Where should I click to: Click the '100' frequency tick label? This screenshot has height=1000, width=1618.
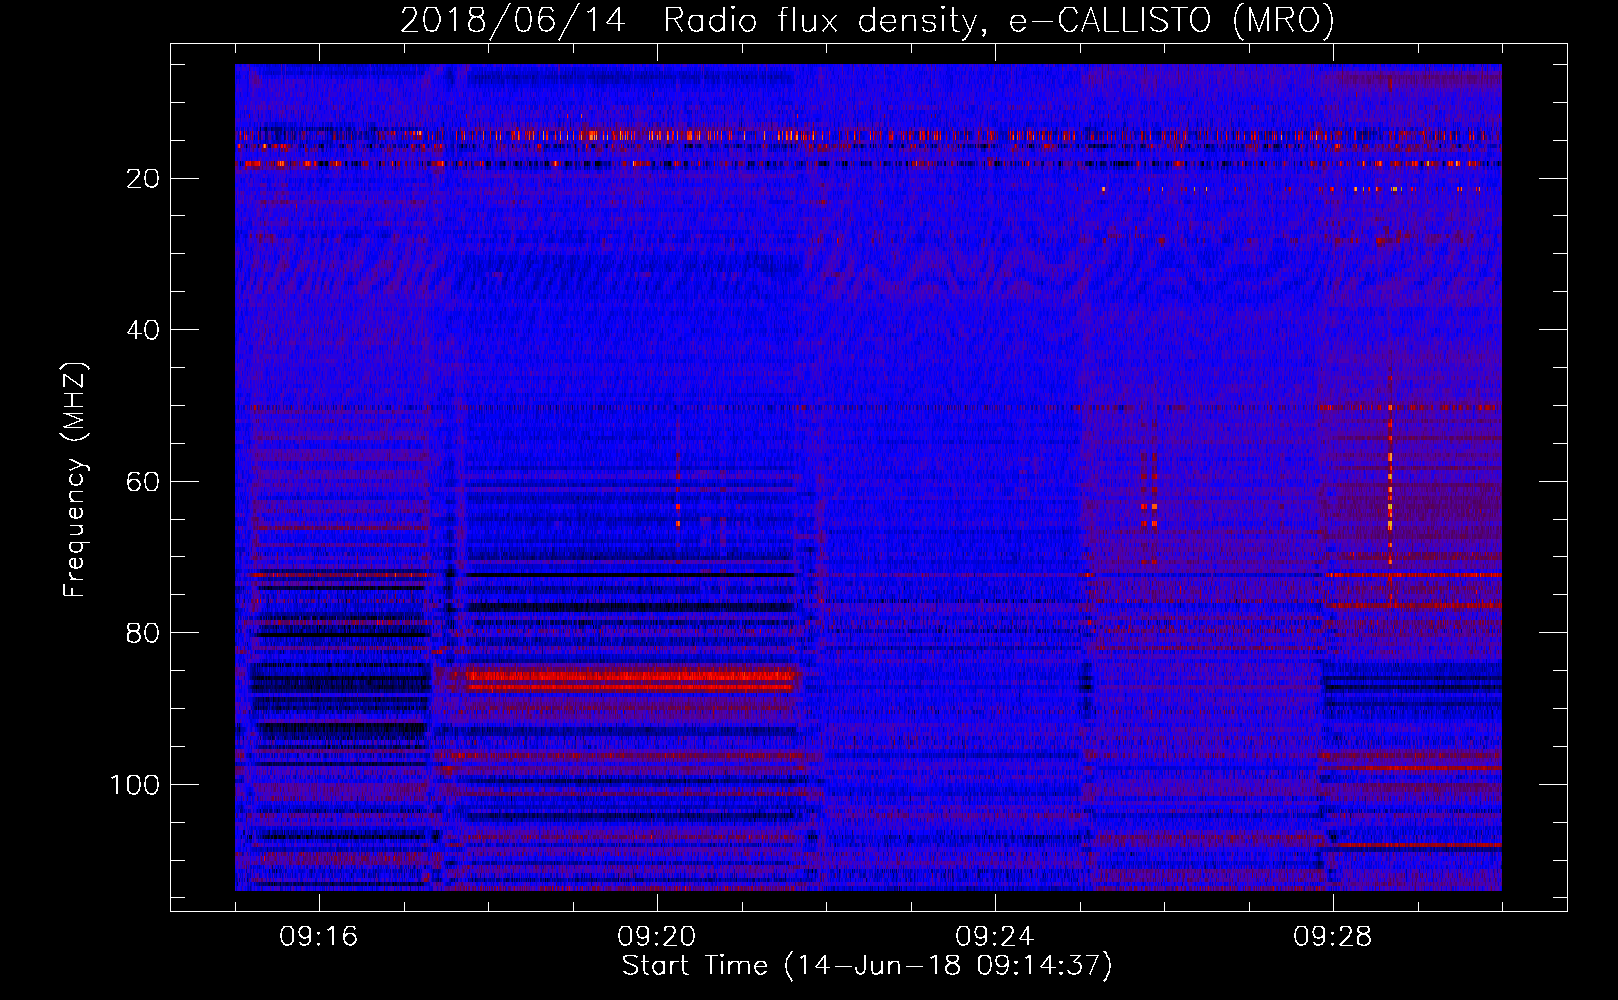tap(136, 785)
